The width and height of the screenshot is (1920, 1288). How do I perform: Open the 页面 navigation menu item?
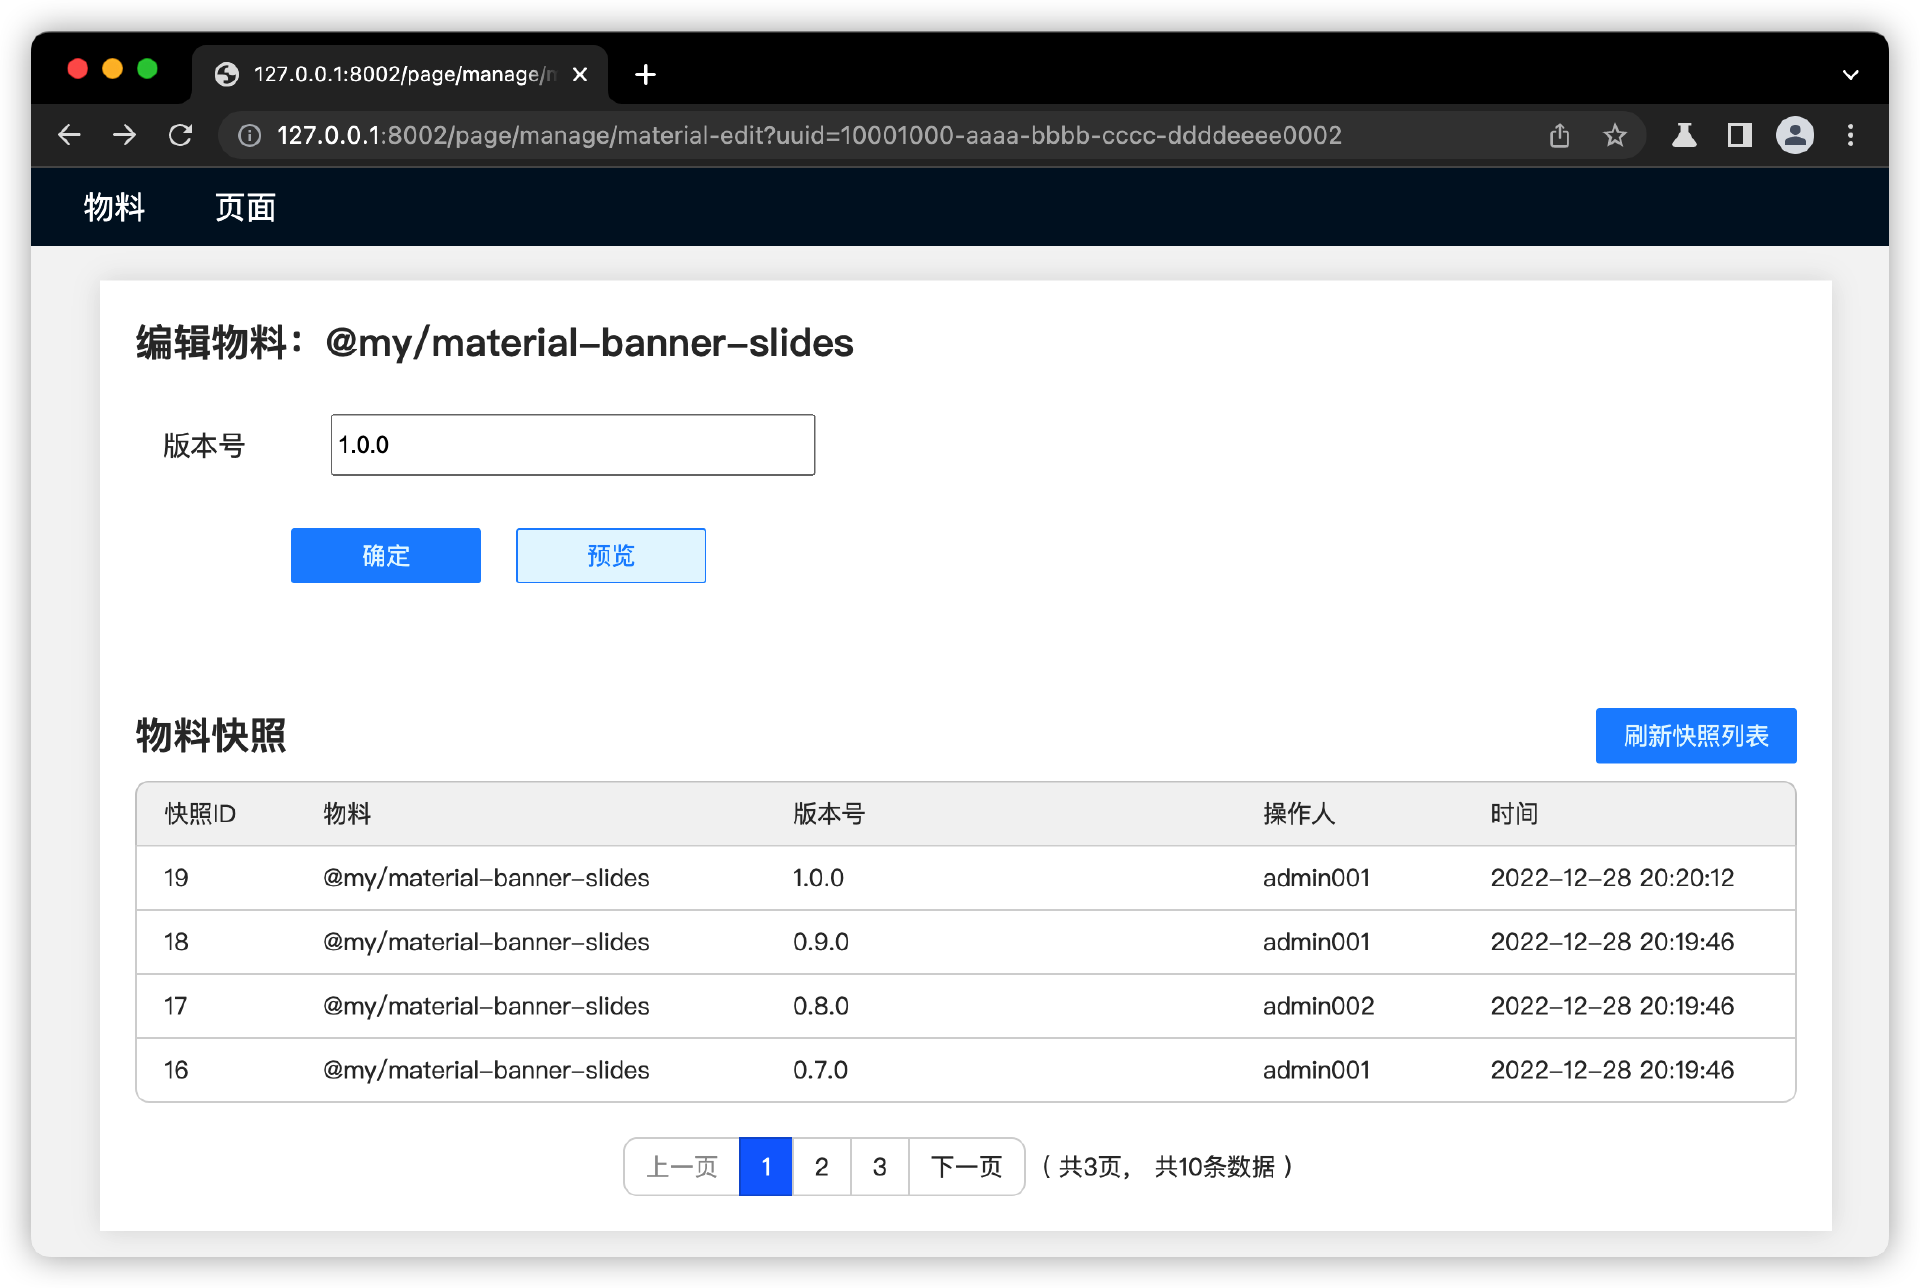(245, 207)
